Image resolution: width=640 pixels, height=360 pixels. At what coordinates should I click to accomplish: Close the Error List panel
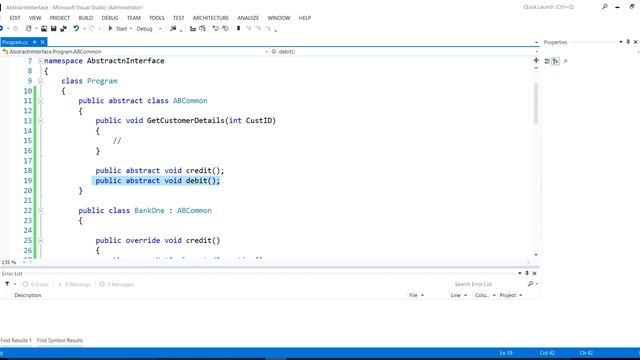click(x=534, y=273)
